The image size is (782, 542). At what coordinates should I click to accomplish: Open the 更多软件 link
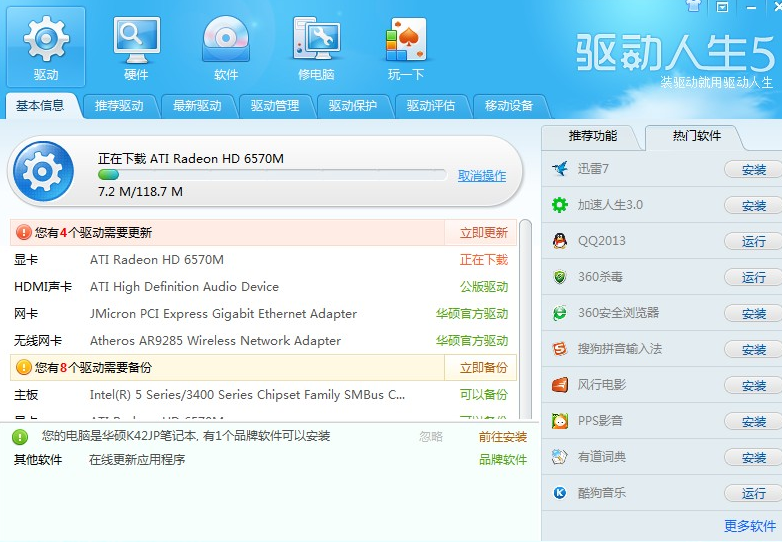point(750,526)
